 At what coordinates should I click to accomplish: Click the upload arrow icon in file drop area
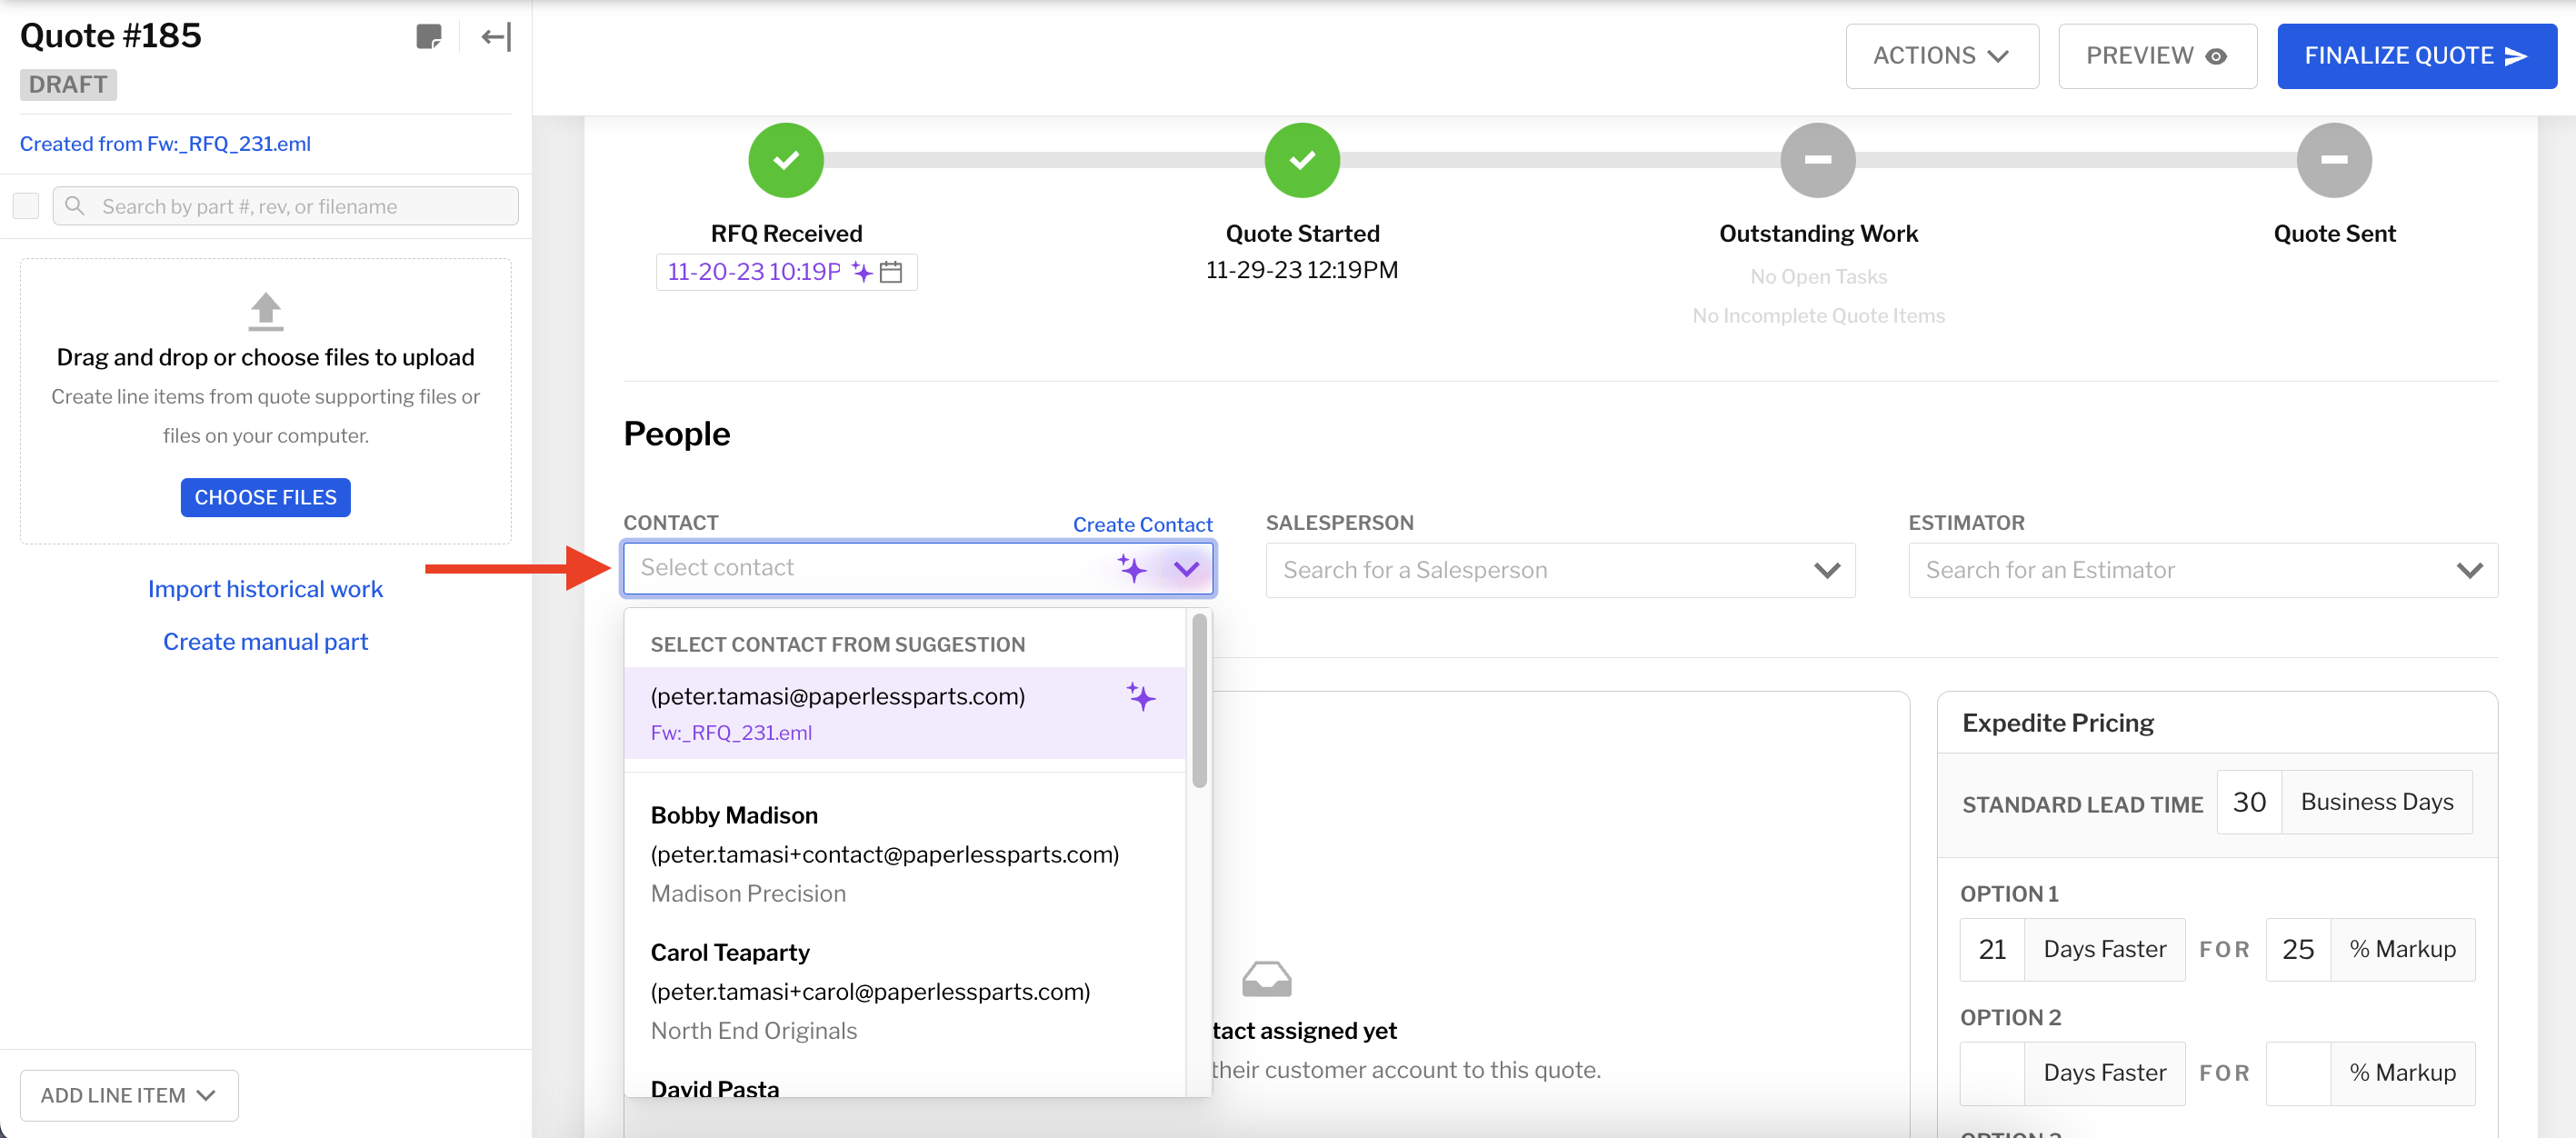pyautogui.click(x=265, y=311)
